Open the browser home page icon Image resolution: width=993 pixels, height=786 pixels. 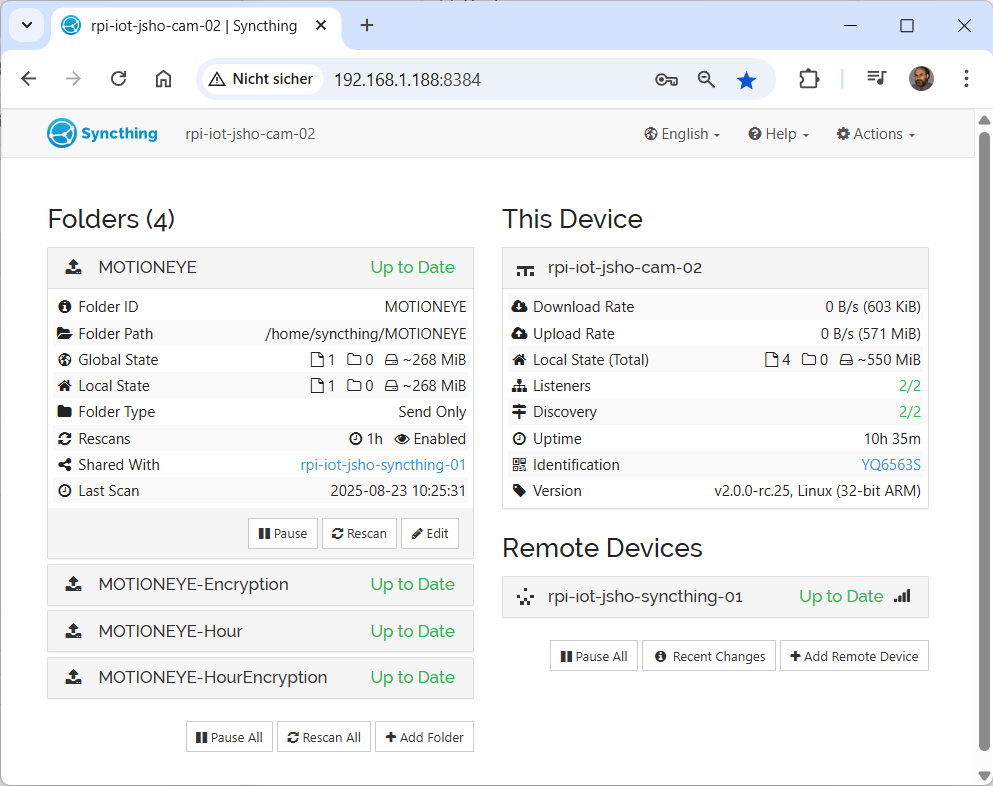(x=164, y=79)
